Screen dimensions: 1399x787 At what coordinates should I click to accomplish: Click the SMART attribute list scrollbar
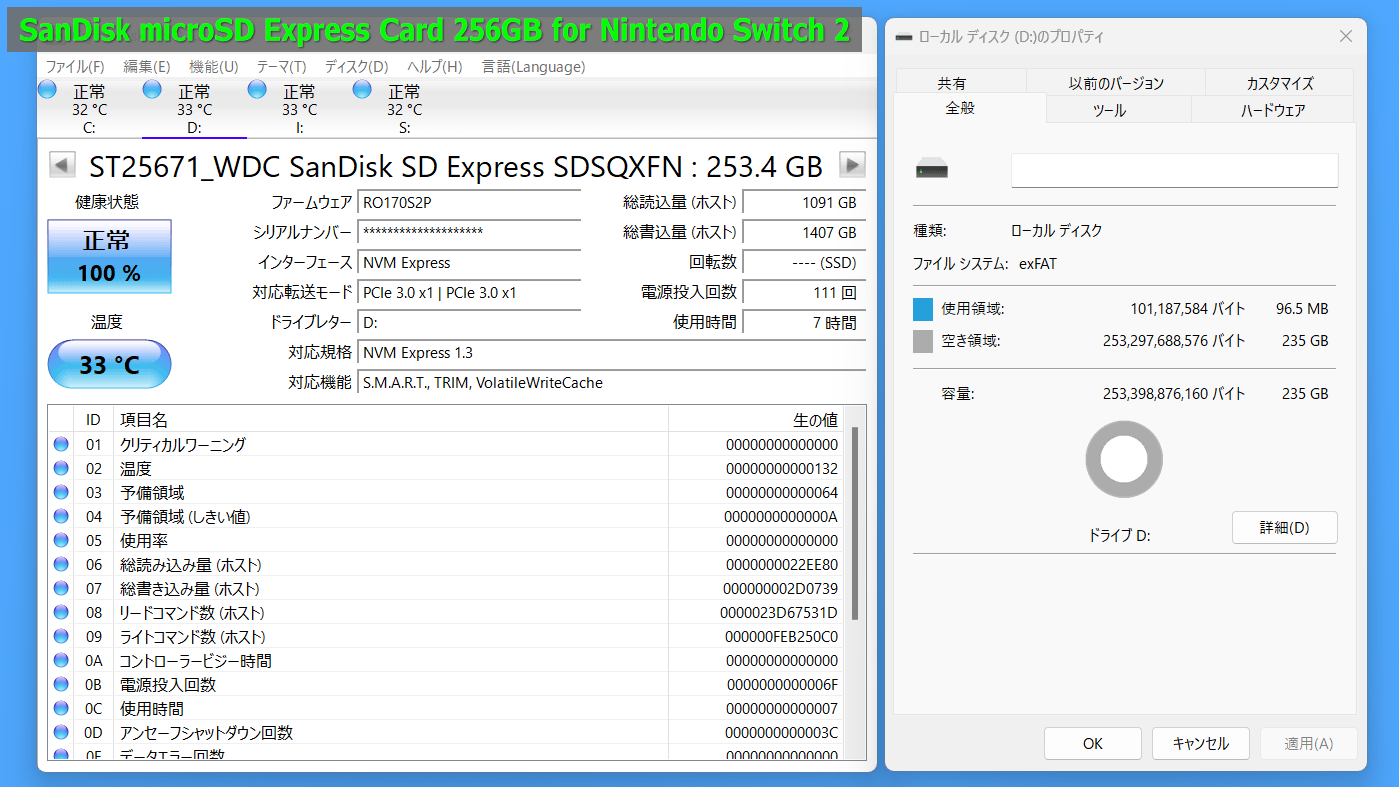pyautogui.click(x=854, y=520)
